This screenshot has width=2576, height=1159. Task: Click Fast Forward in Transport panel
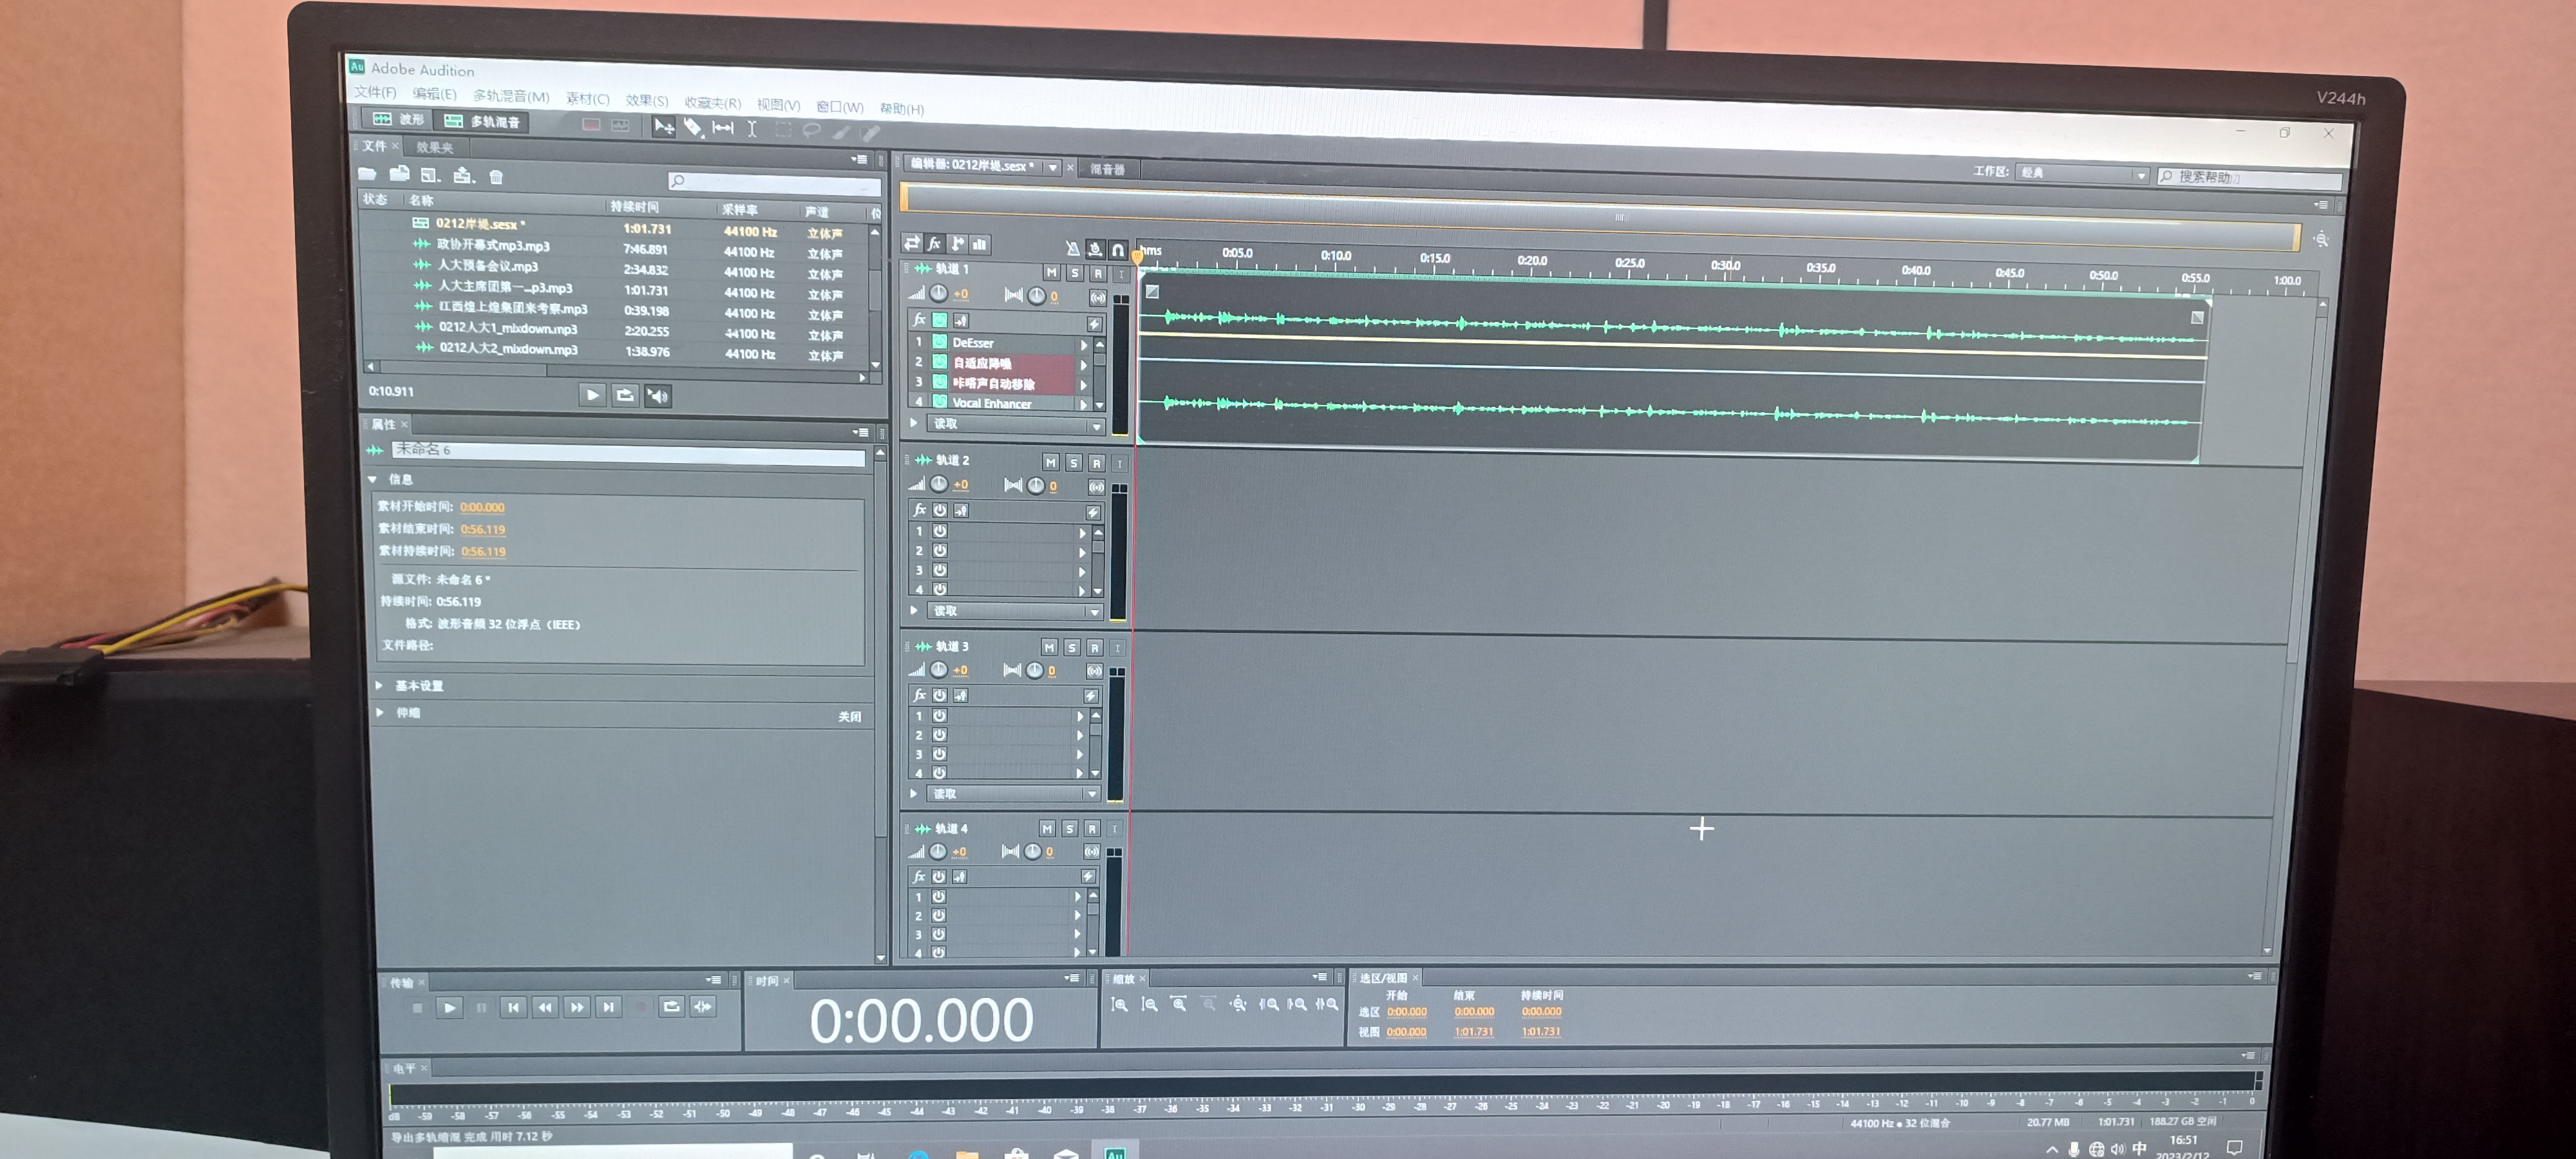click(576, 1007)
